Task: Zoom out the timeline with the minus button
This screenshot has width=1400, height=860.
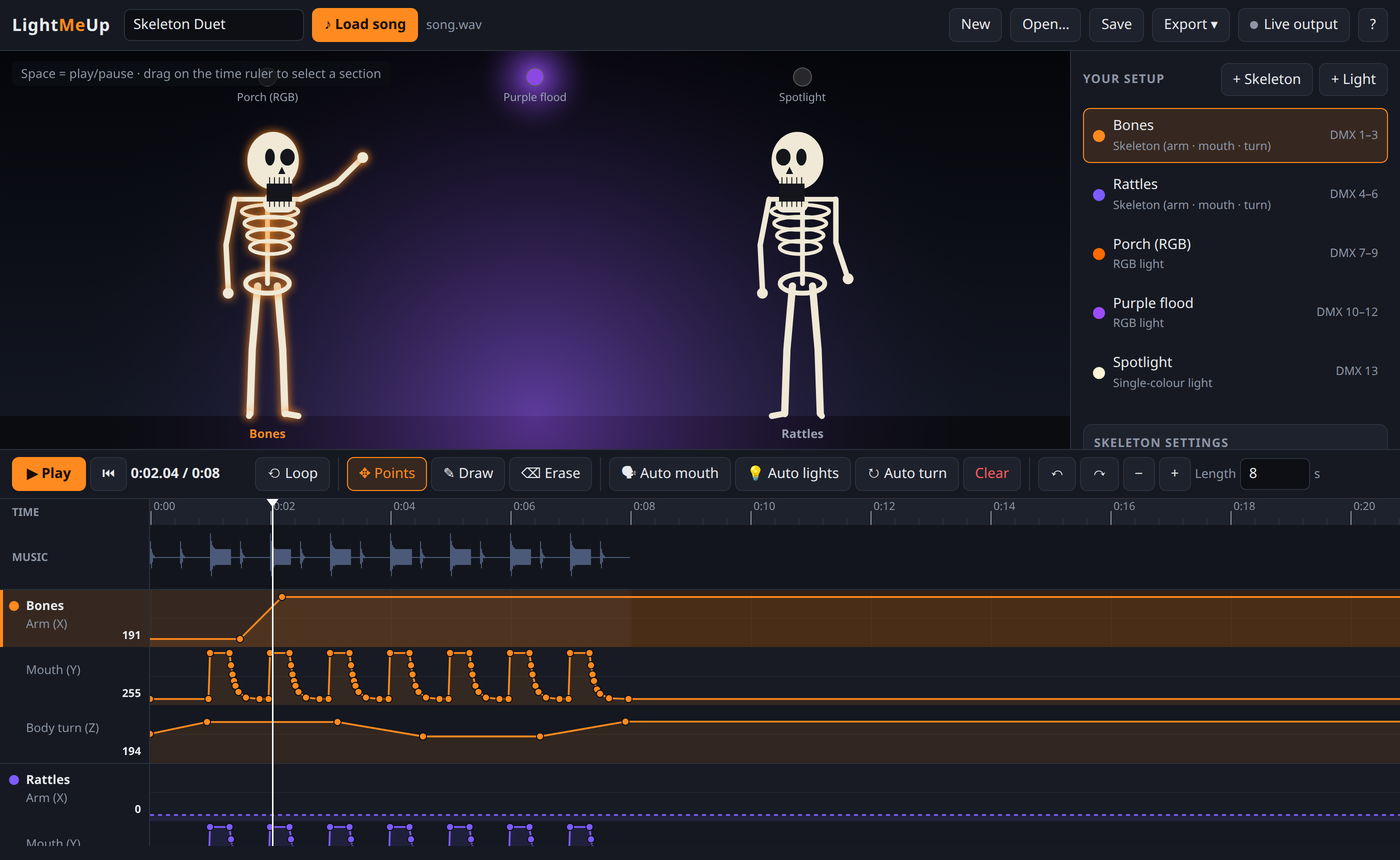Action: pyautogui.click(x=1139, y=473)
